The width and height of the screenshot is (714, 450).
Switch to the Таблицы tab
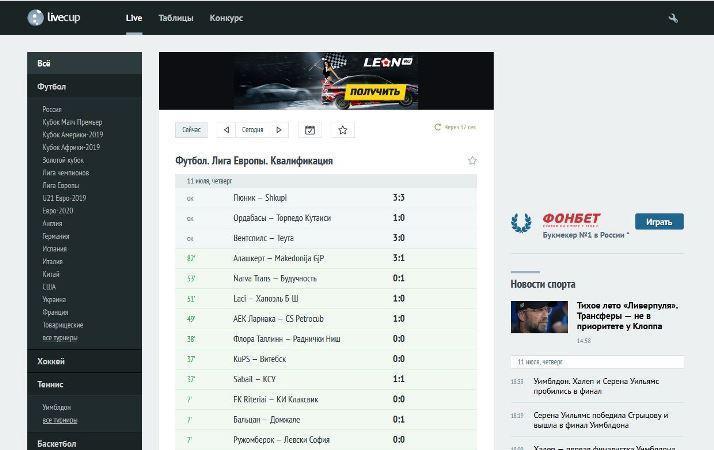[176, 18]
